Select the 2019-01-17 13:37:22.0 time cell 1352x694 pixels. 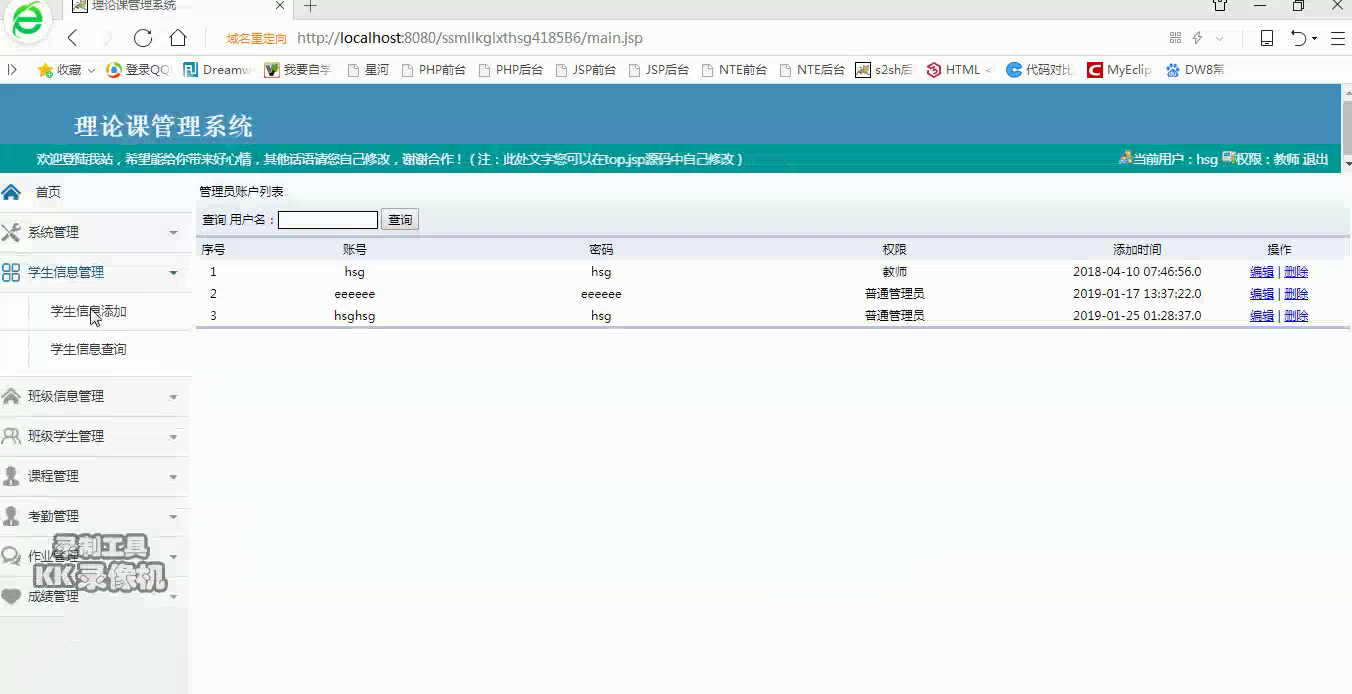point(1137,294)
